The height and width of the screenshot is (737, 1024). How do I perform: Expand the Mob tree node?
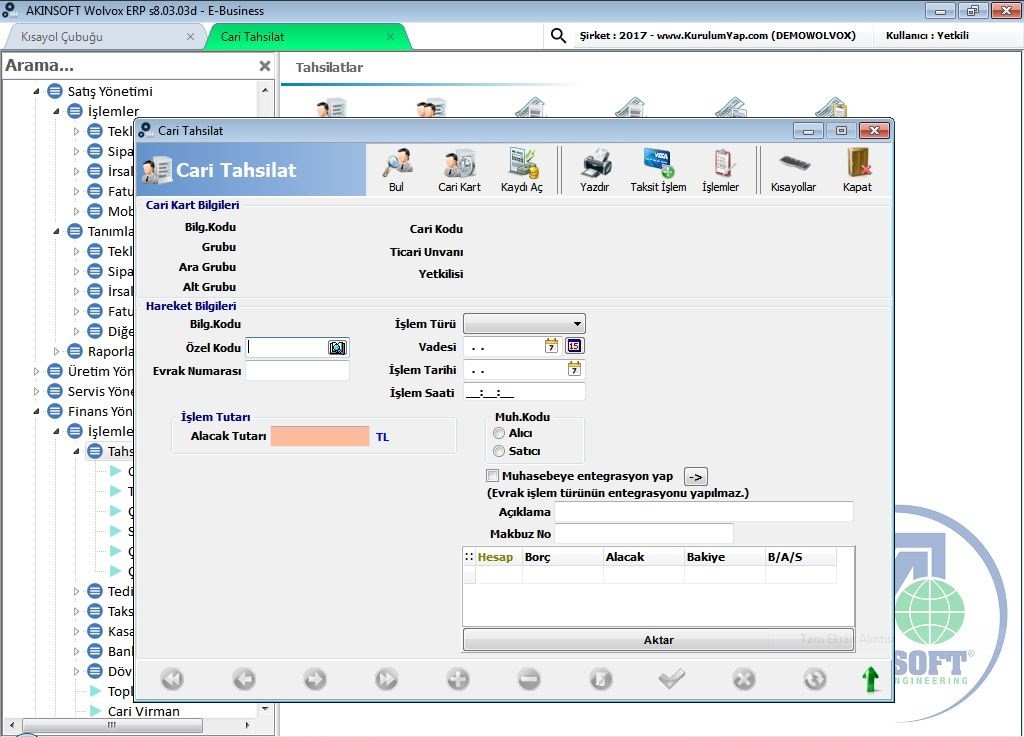(x=76, y=211)
